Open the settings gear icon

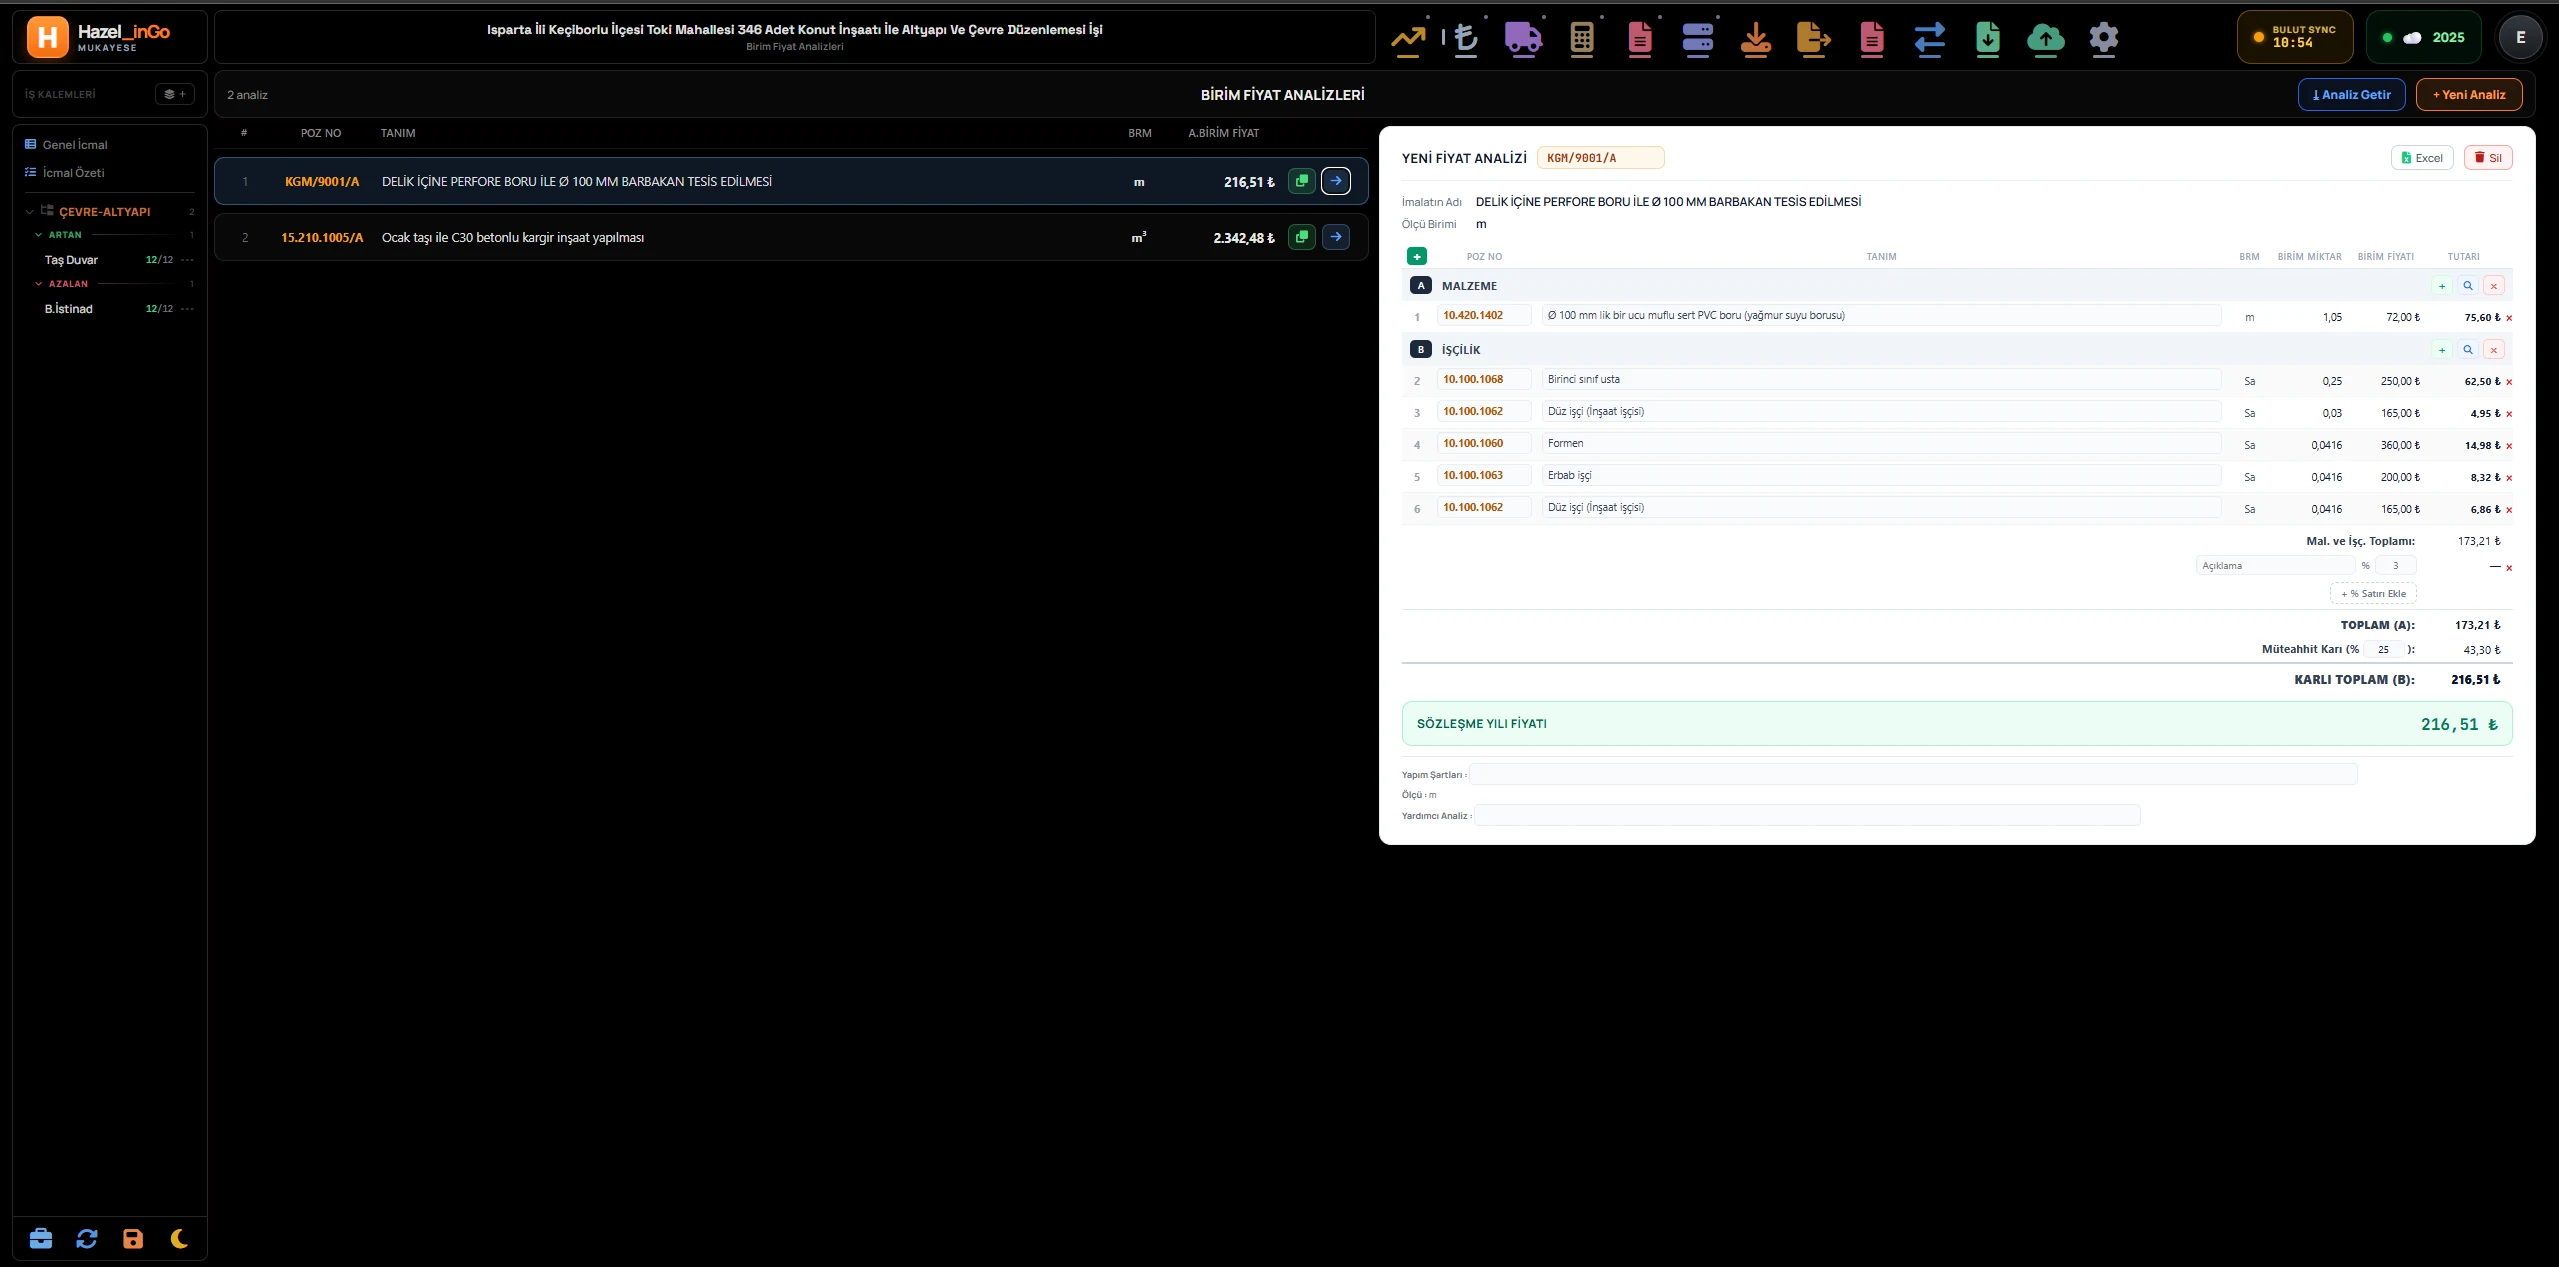tap(2103, 38)
